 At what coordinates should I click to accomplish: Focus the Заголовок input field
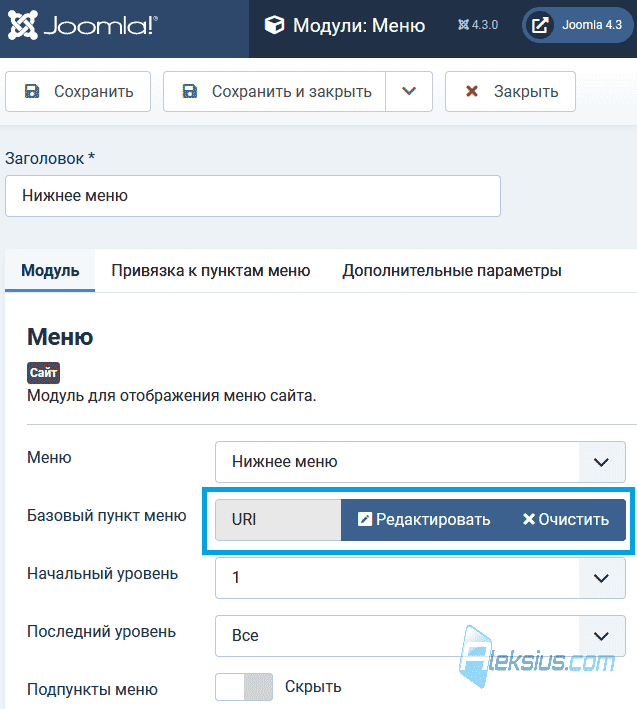click(x=253, y=196)
